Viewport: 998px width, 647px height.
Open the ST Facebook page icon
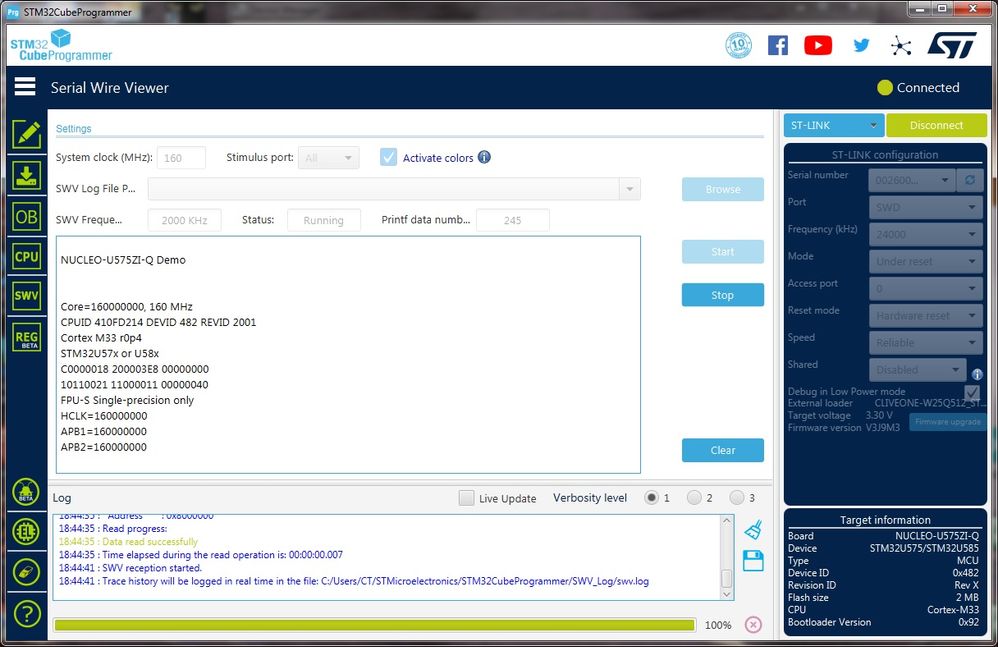point(778,45)
